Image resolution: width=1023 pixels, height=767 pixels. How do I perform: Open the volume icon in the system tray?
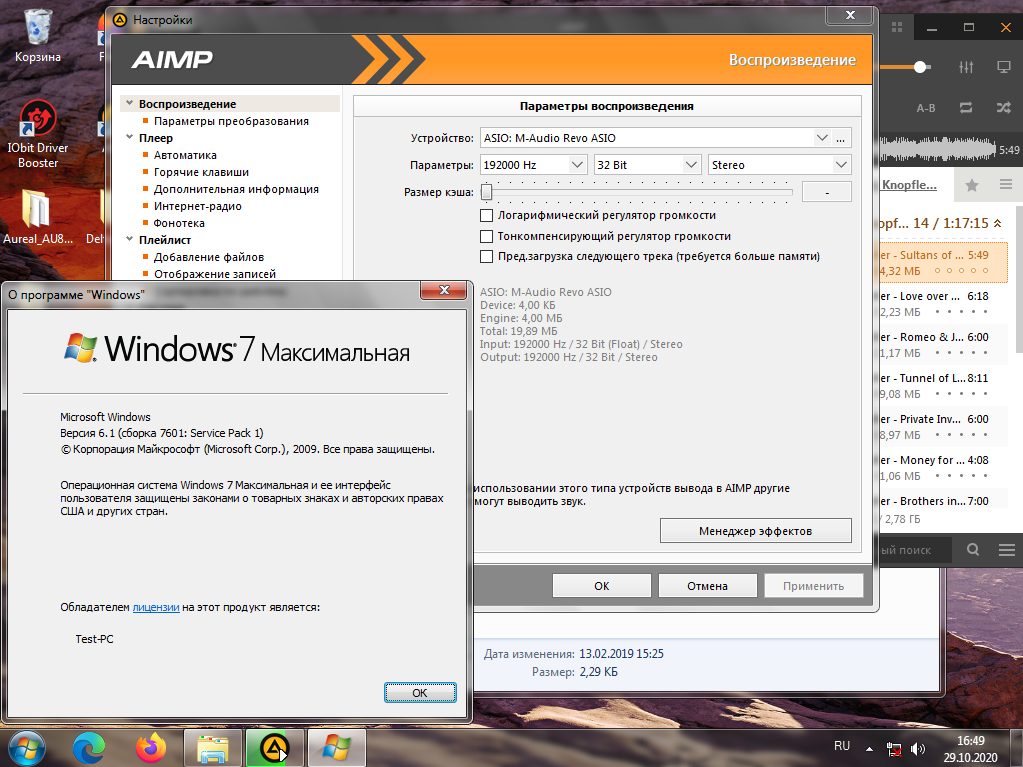click(x=917, y=749)
